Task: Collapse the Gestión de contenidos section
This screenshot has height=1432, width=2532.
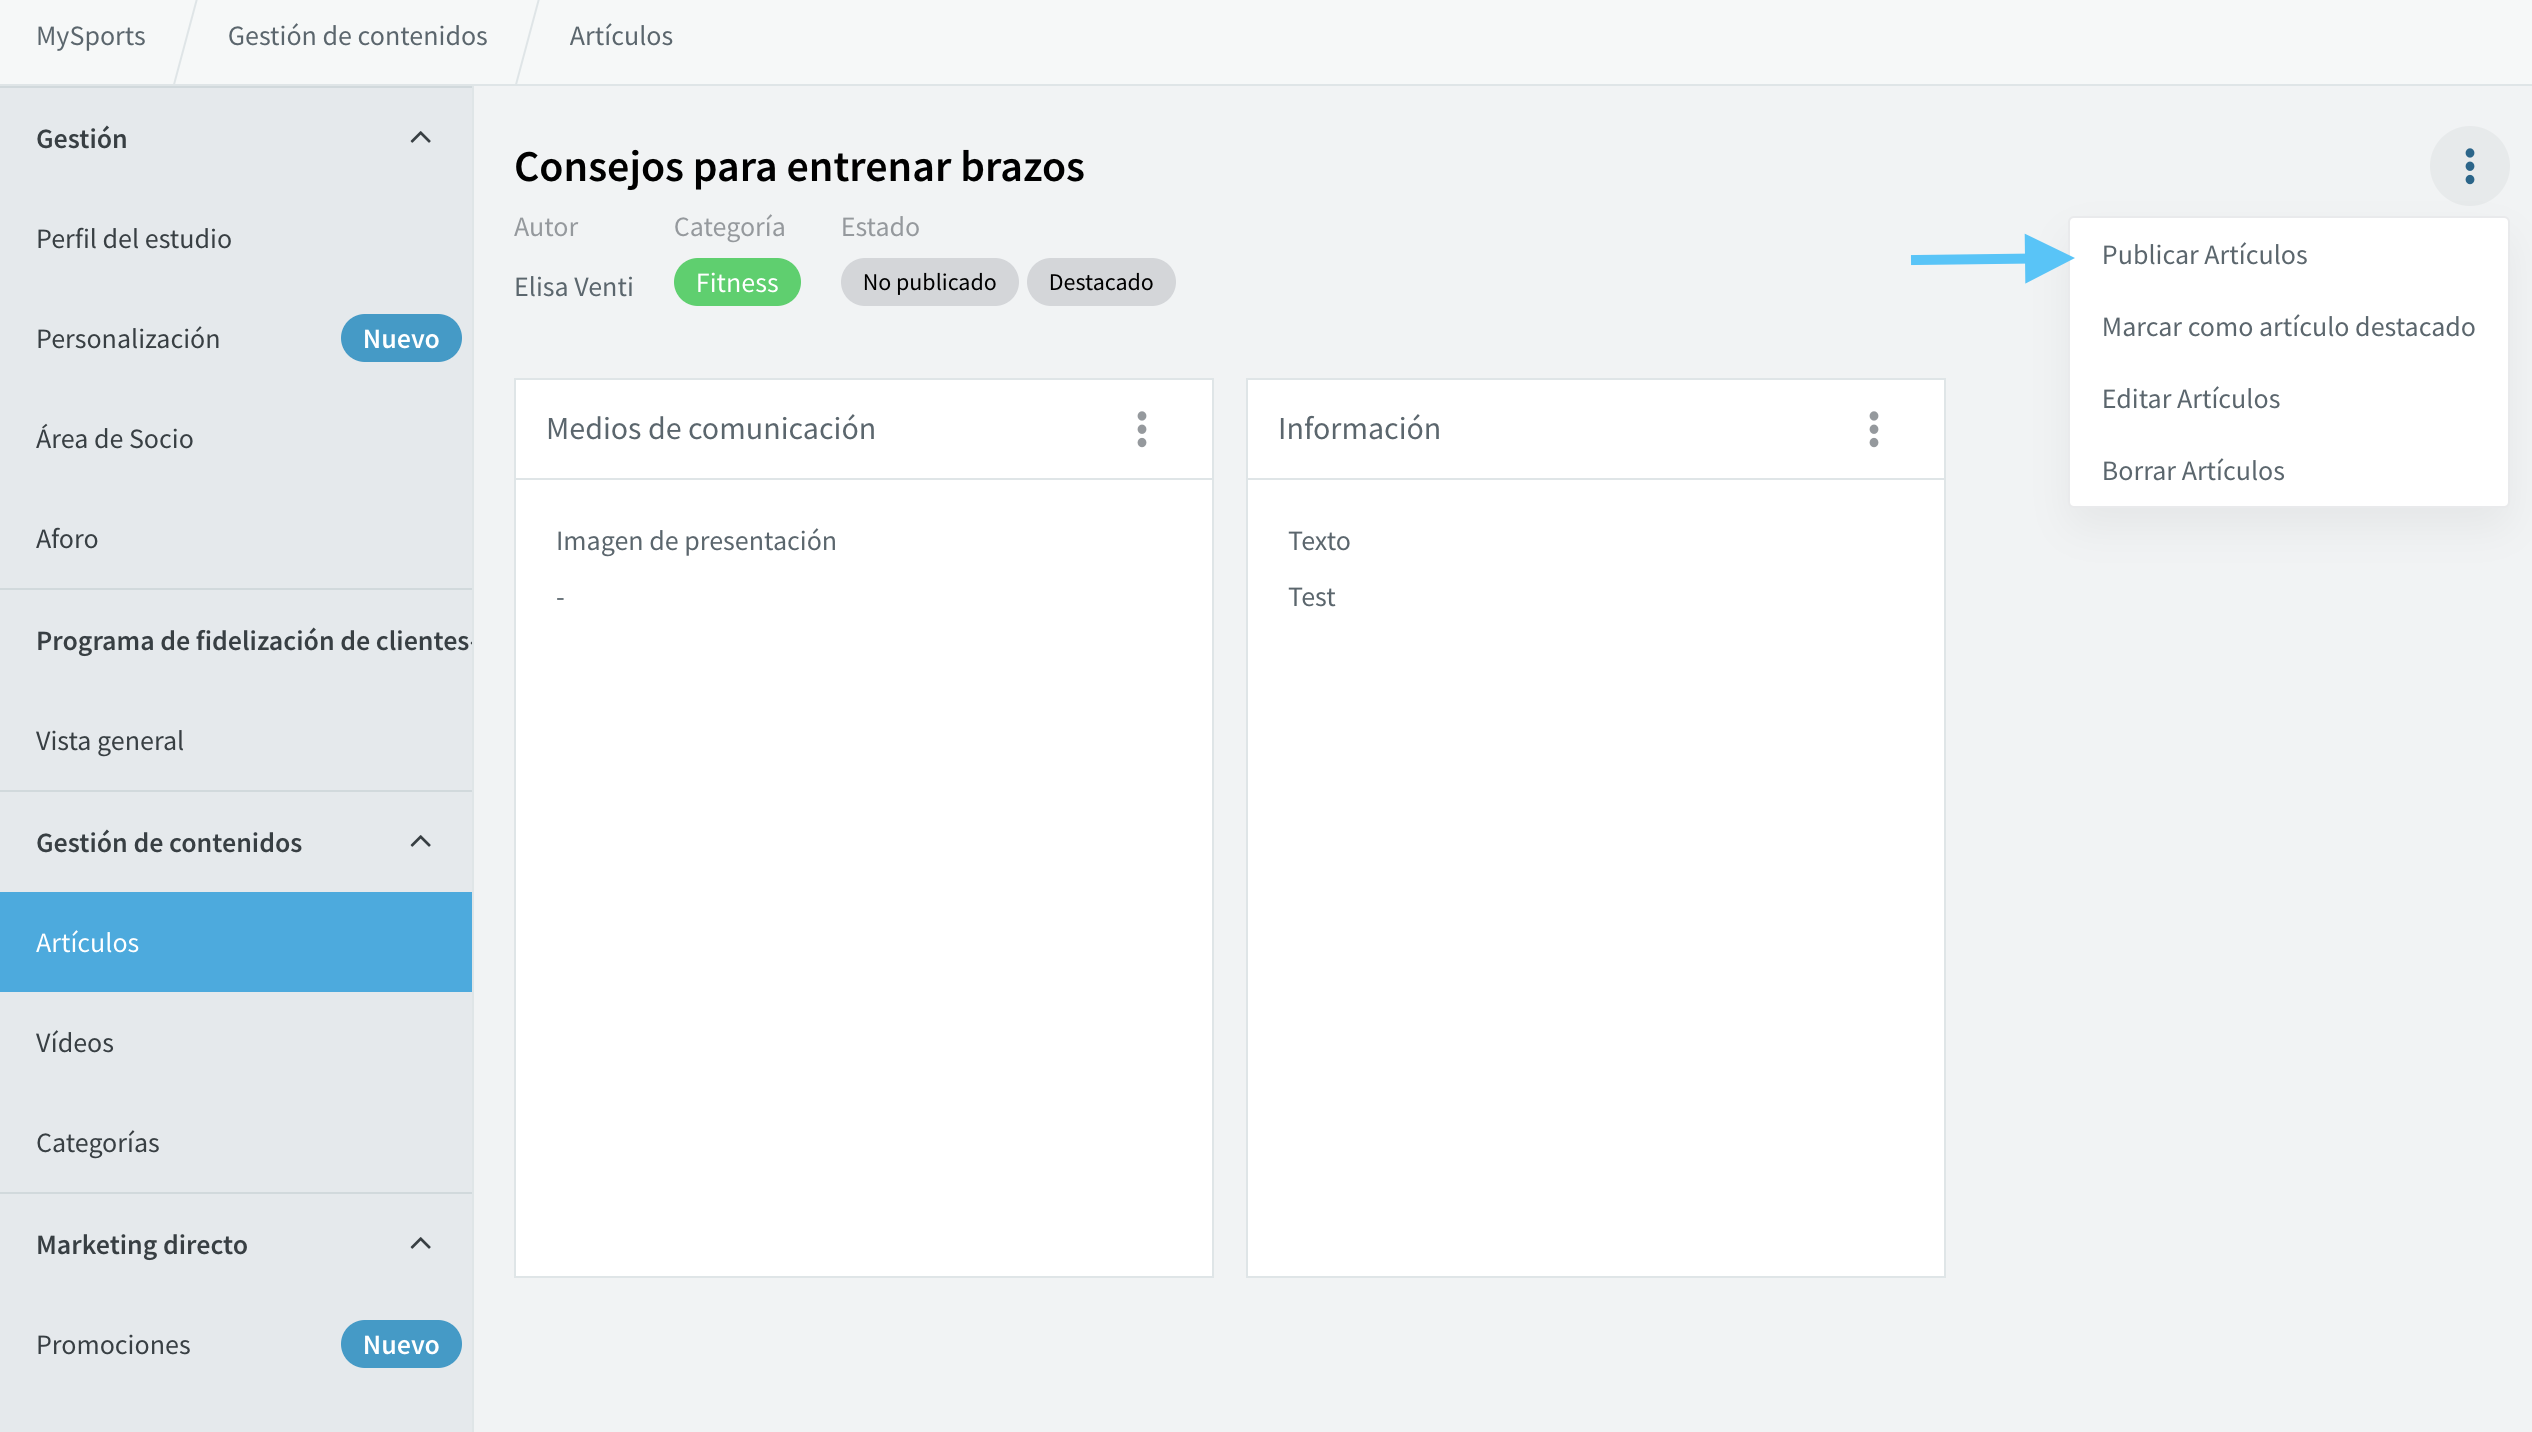Action: click(x=421, y=842)
